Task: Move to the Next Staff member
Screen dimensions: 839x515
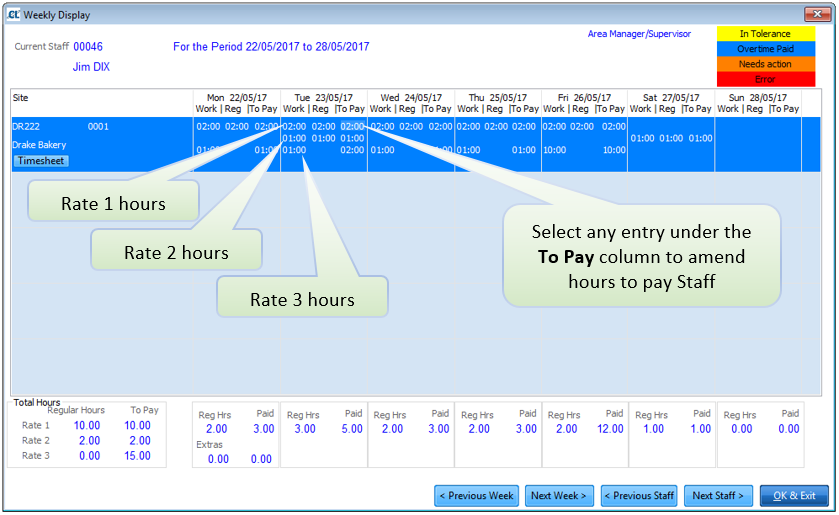Action: coord(717,496)
